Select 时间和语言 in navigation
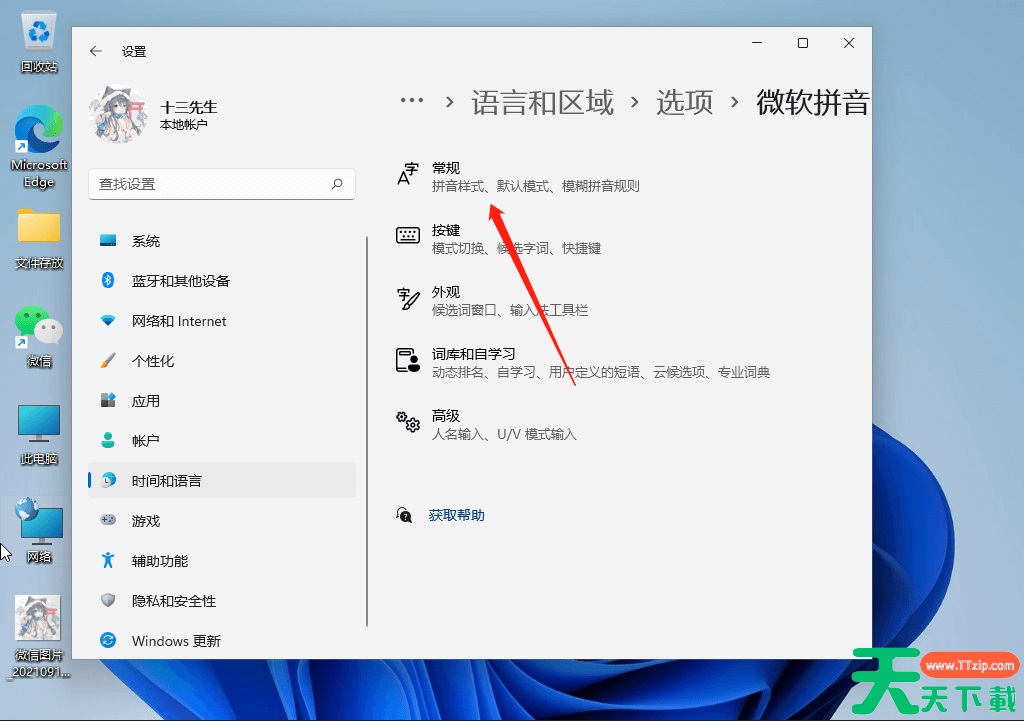 222,480
